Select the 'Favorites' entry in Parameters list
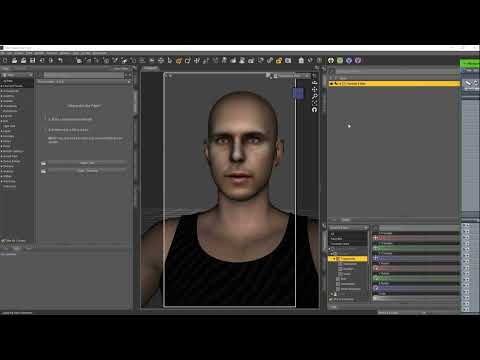The image size is (480, 360). coord(336,239)
